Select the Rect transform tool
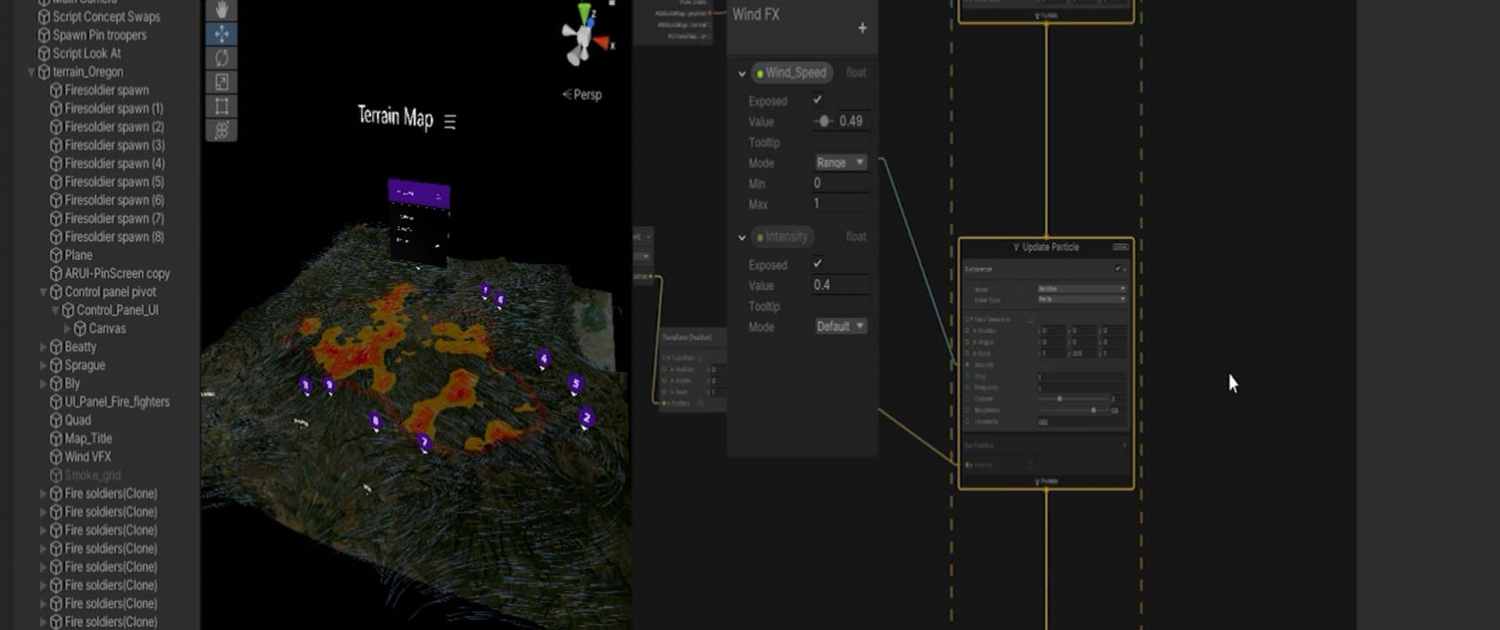Image resolution: width=1500 pixels, height=630 pixels. pos(222,106)
